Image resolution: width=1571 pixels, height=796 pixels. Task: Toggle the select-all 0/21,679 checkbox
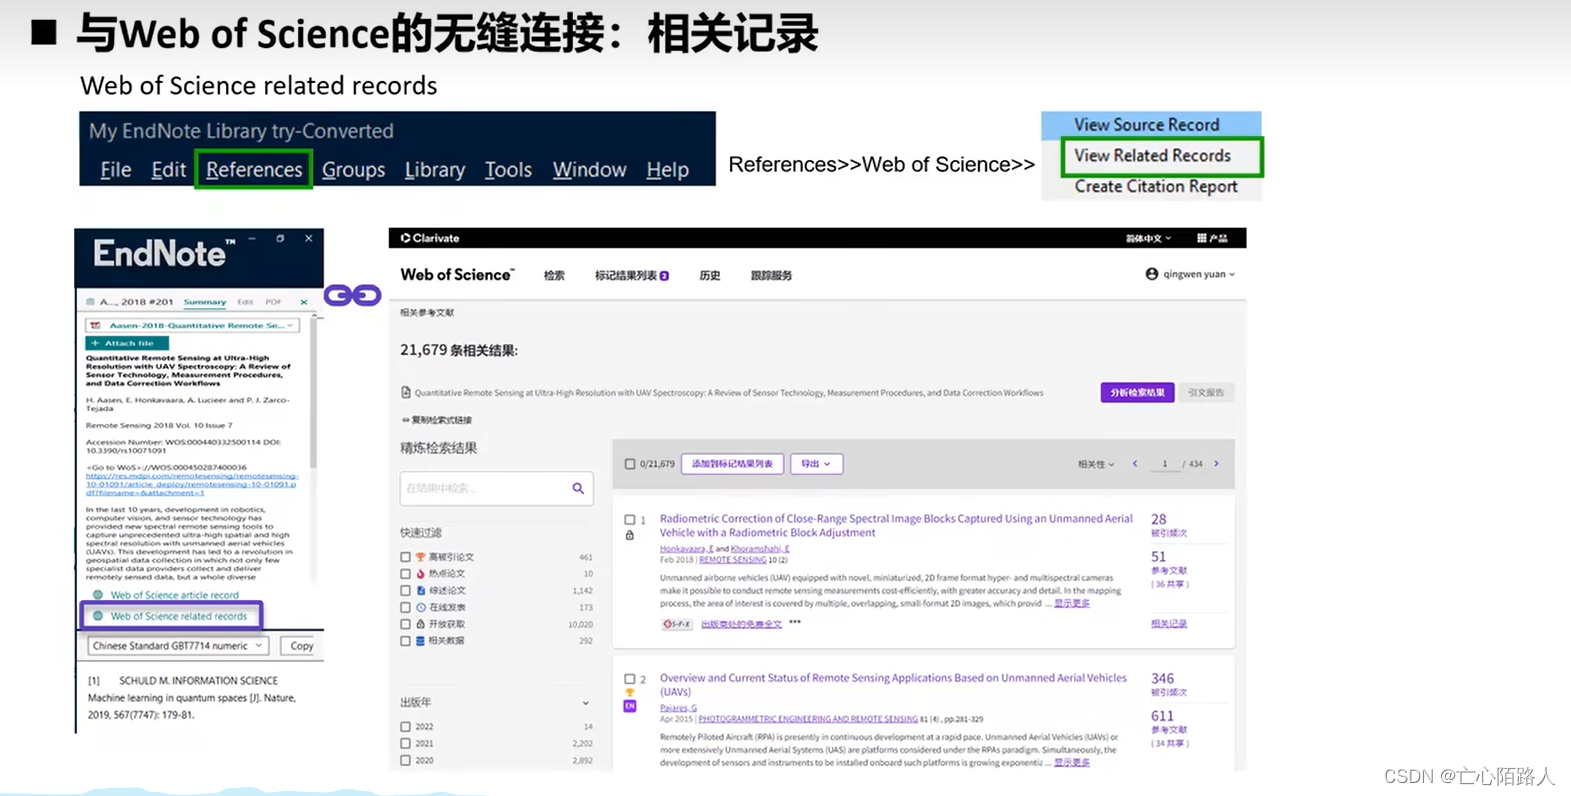[630, 464]
